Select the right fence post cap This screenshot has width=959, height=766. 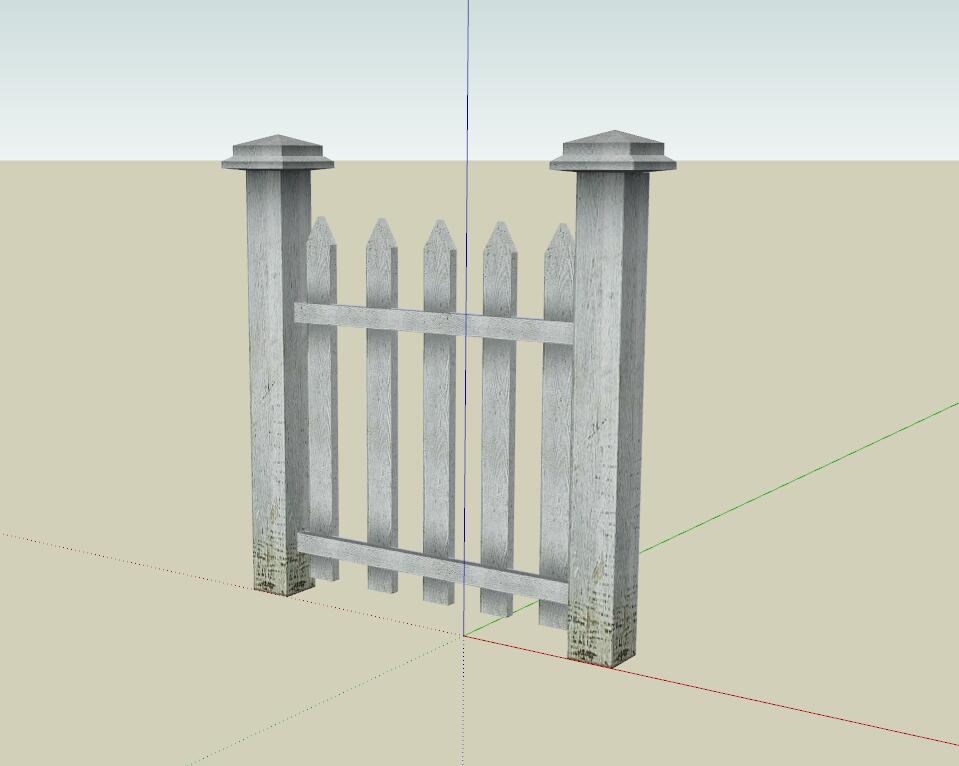click(612, 152)
